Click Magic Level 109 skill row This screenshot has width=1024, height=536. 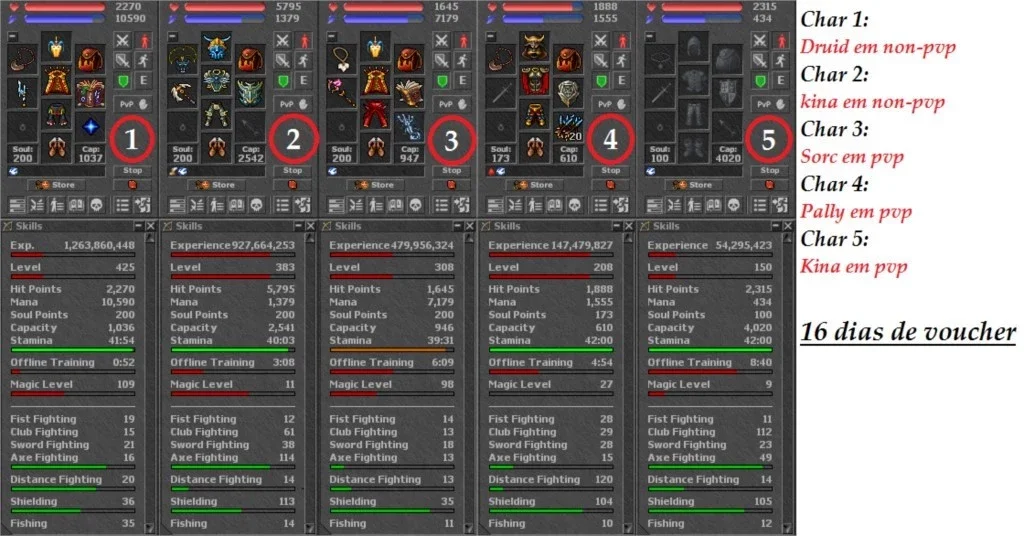click(72, 387)
